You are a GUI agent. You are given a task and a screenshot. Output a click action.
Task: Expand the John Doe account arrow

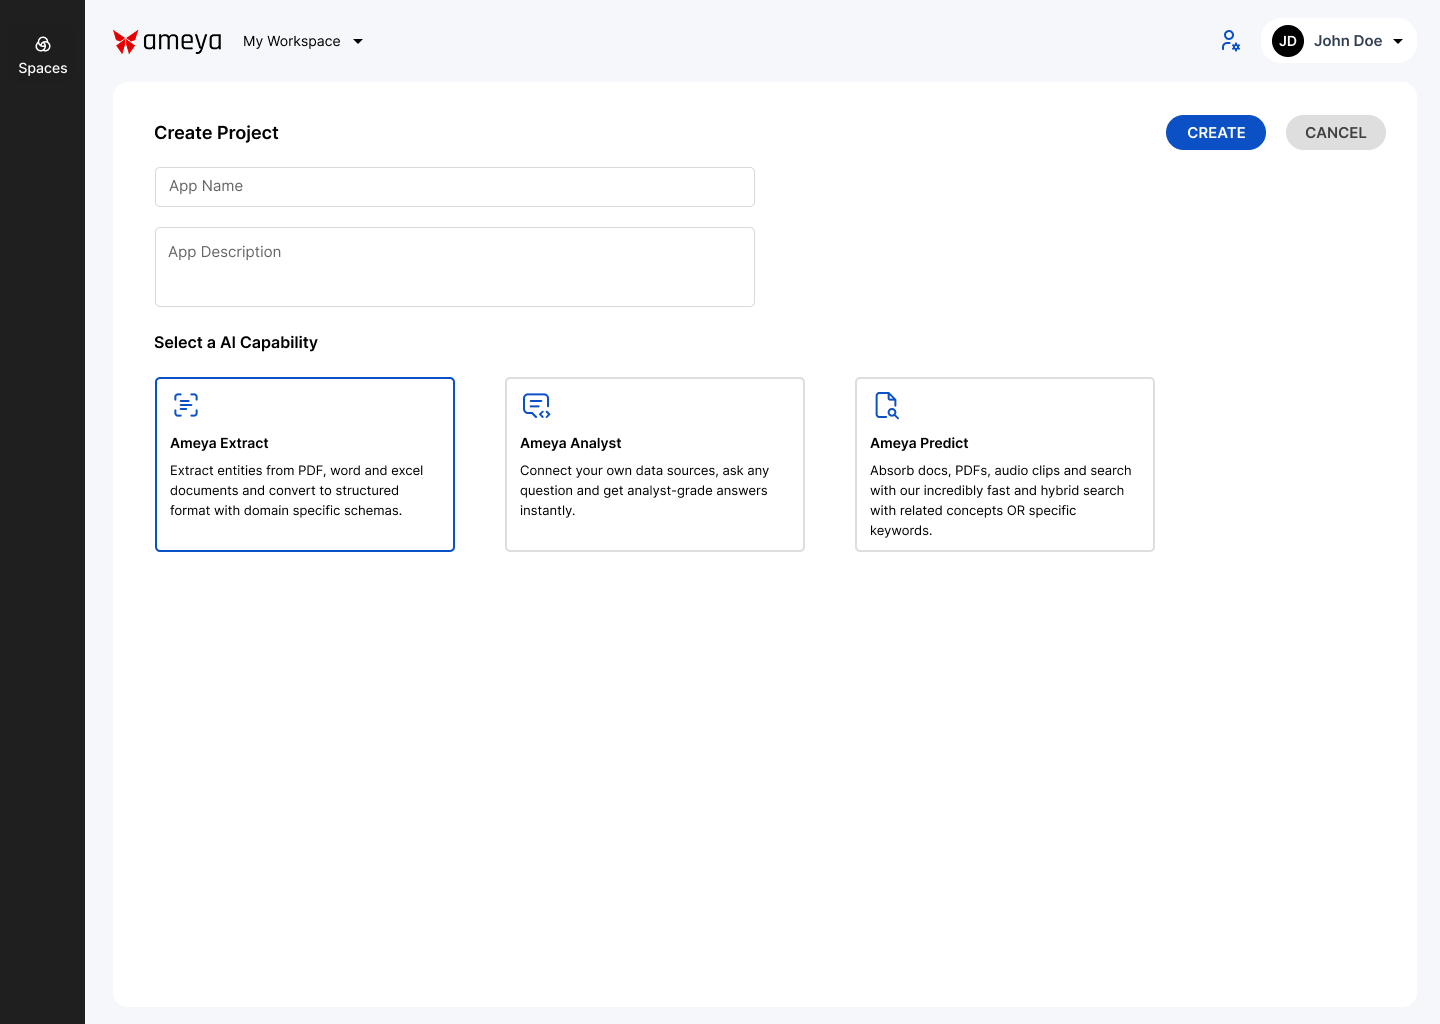[1398, 42]
